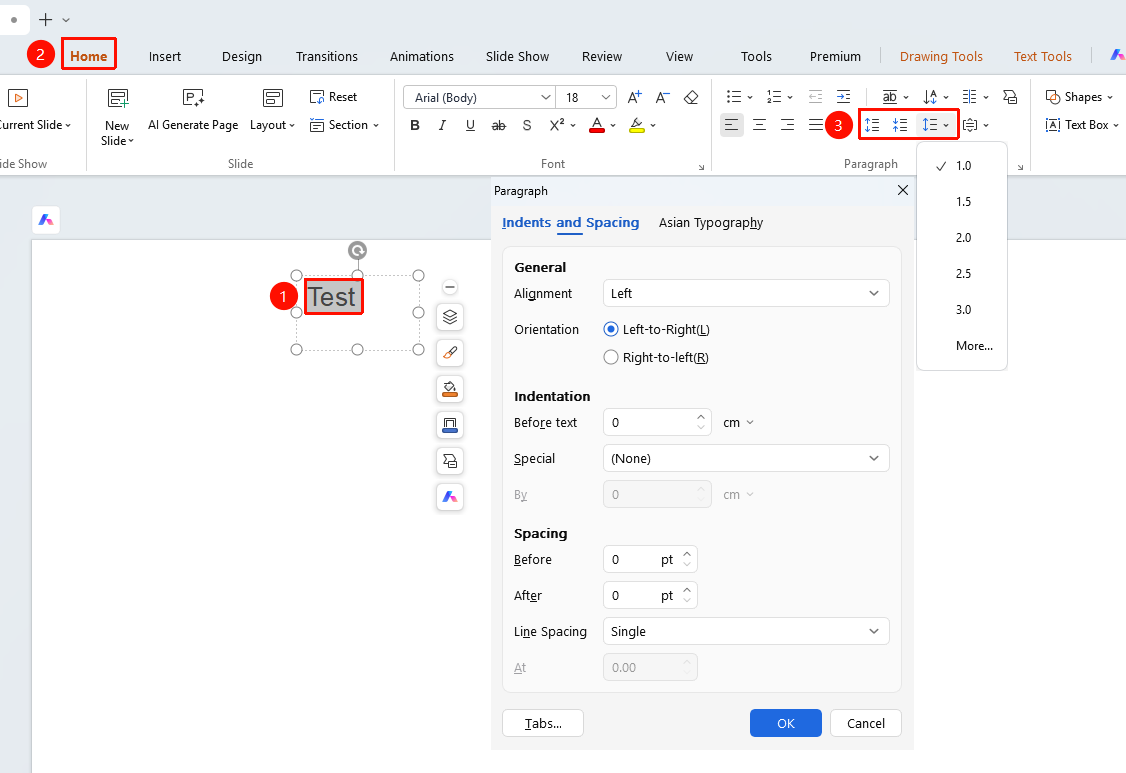The width and height of the screenshot is (1126, 773).
Task: Switch to the Asian Typography tab
Action: [711, 223]
